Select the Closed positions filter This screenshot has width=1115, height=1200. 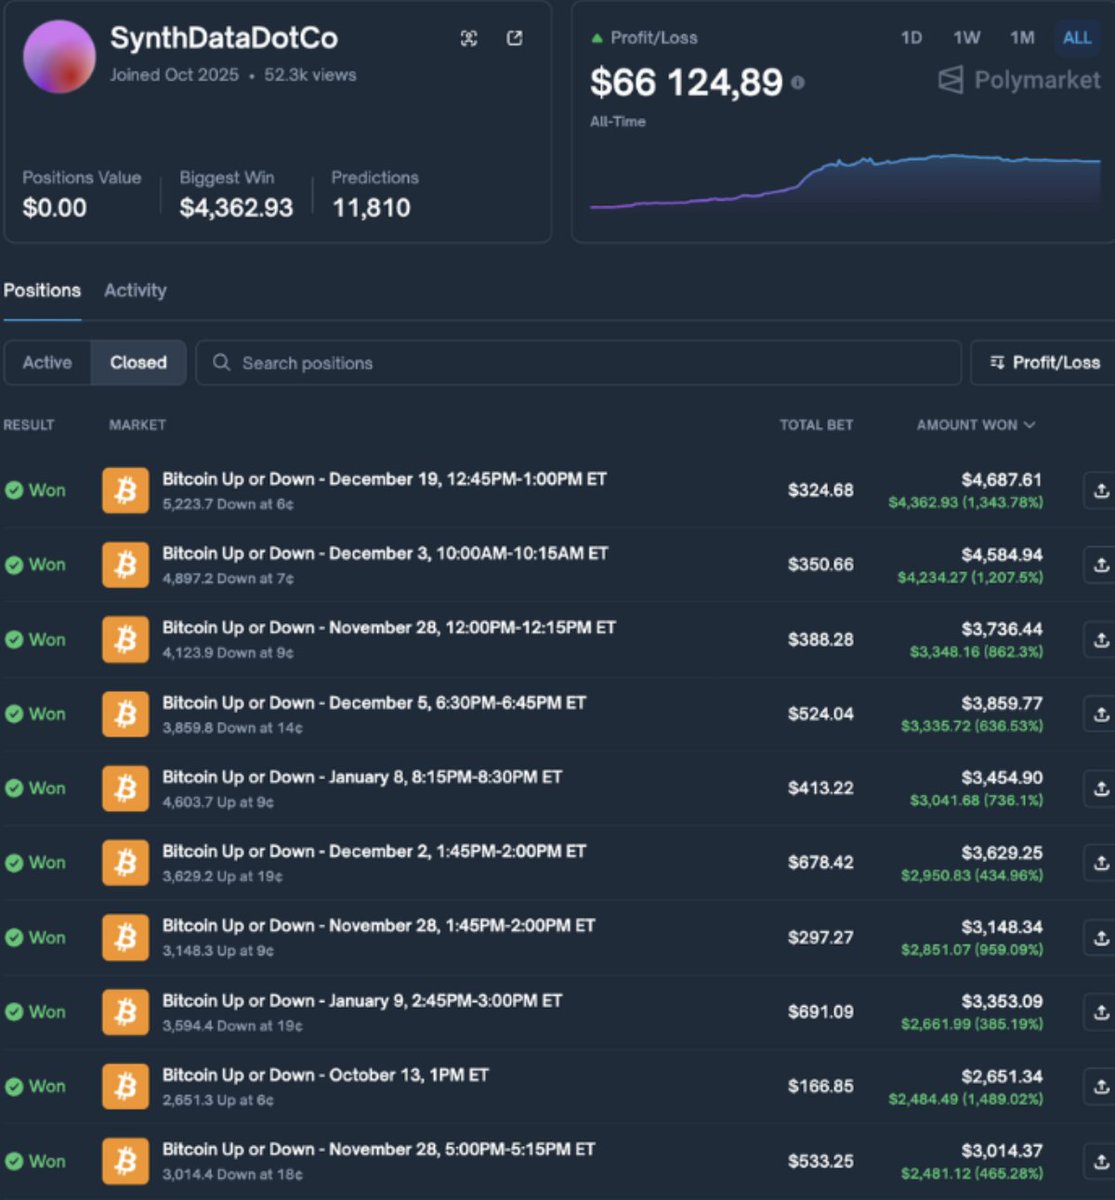click(138, 362)
